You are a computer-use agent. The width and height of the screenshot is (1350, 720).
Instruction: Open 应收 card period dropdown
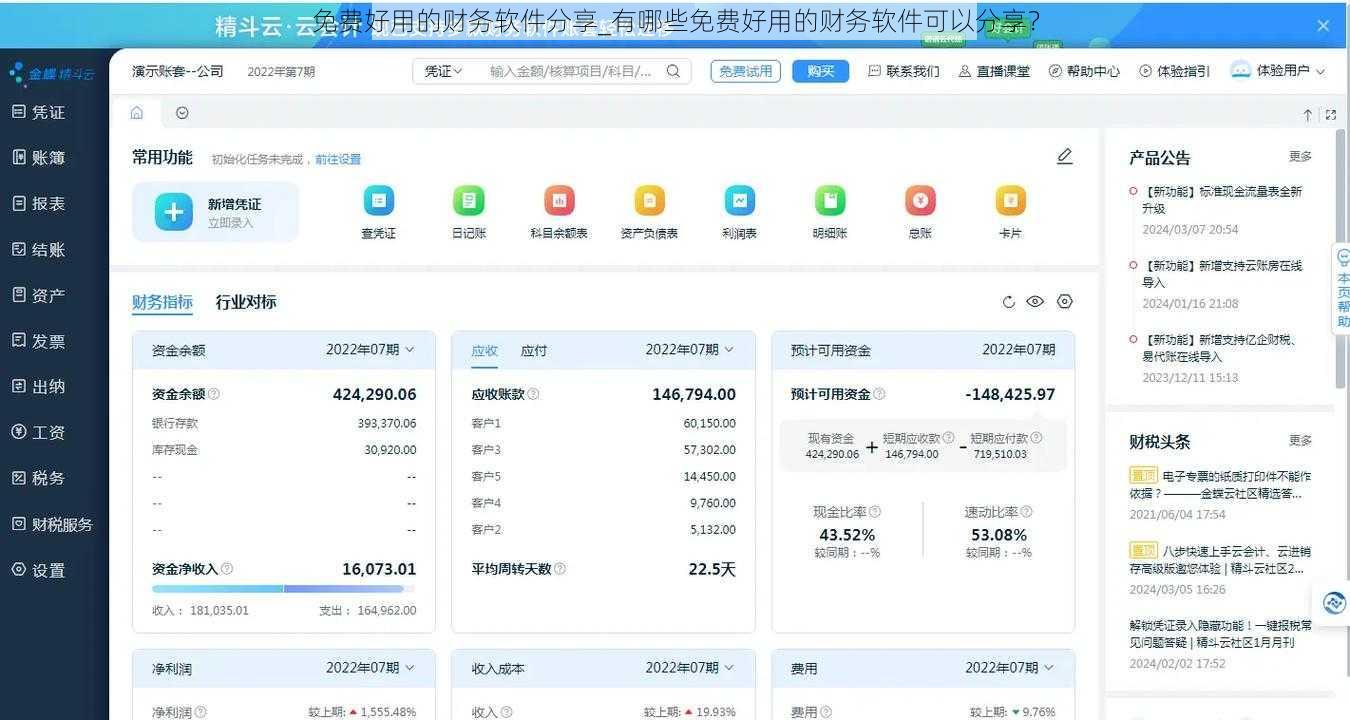(690, 350)
